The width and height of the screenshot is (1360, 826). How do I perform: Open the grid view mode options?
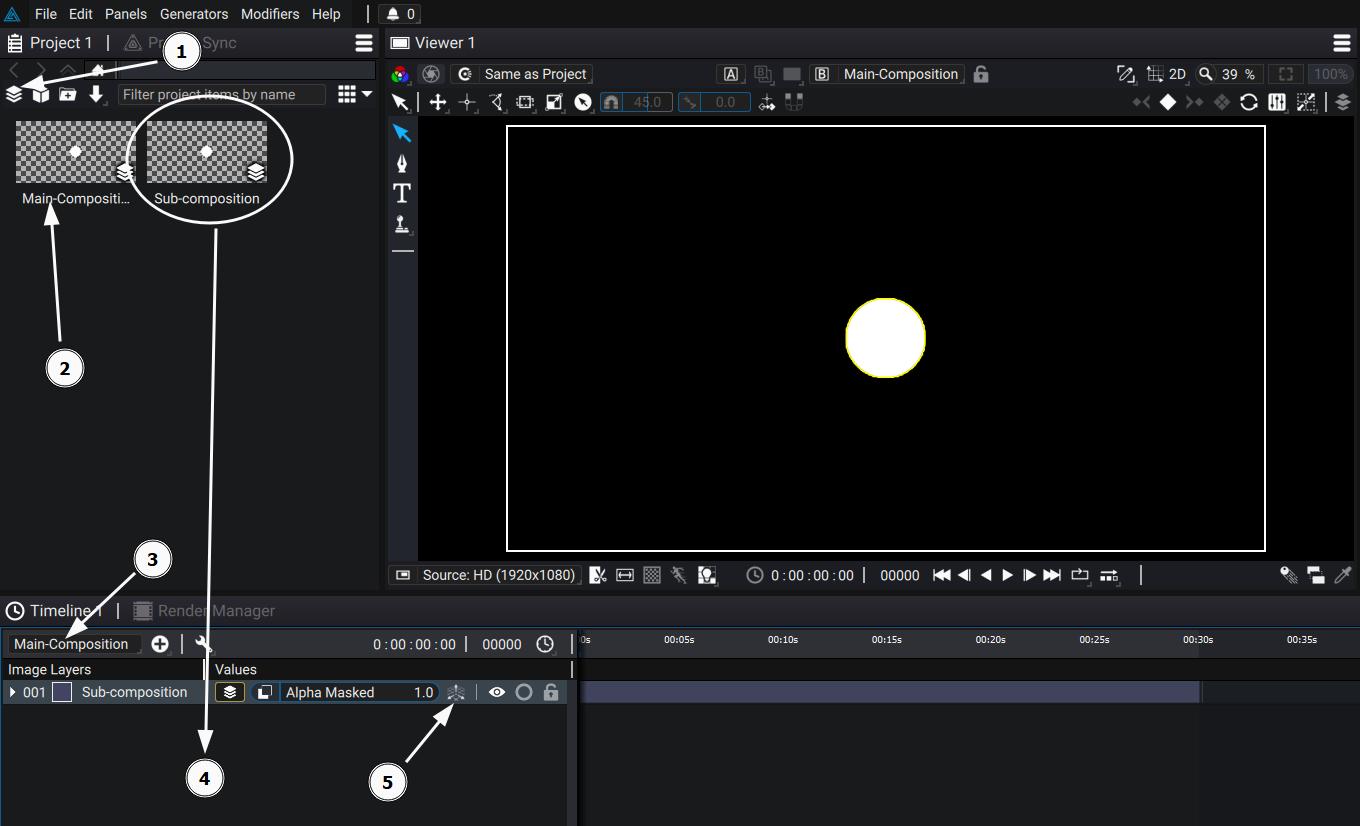pyautogui.click(x=354, y=94)
